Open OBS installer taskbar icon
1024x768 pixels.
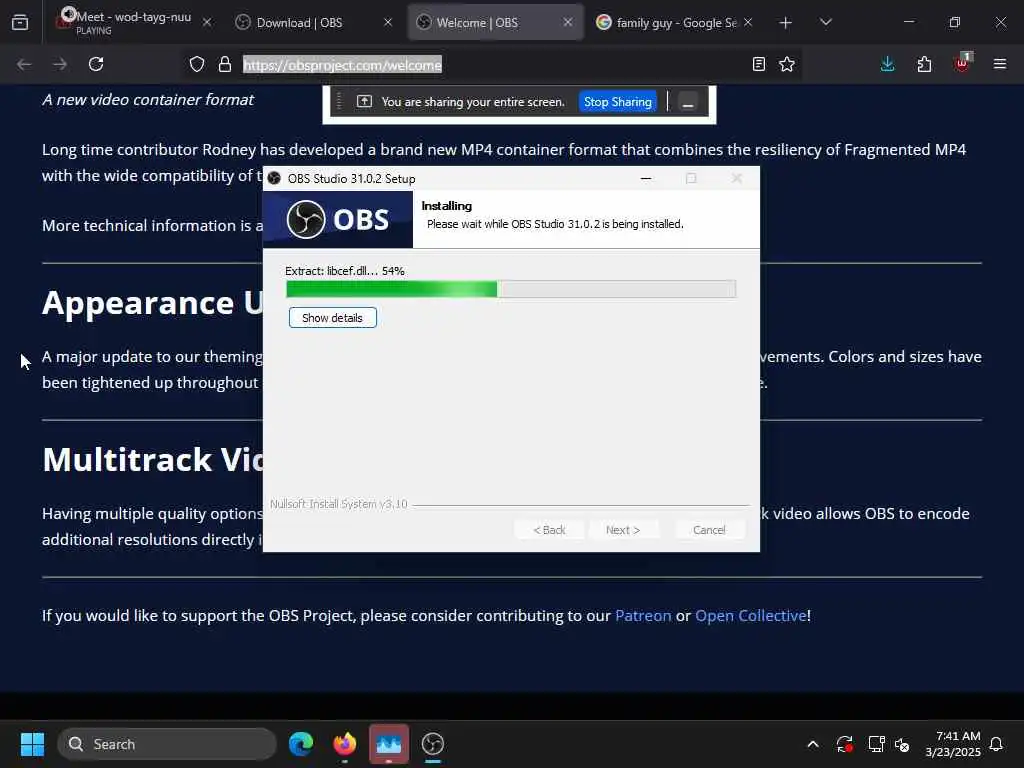433,744
